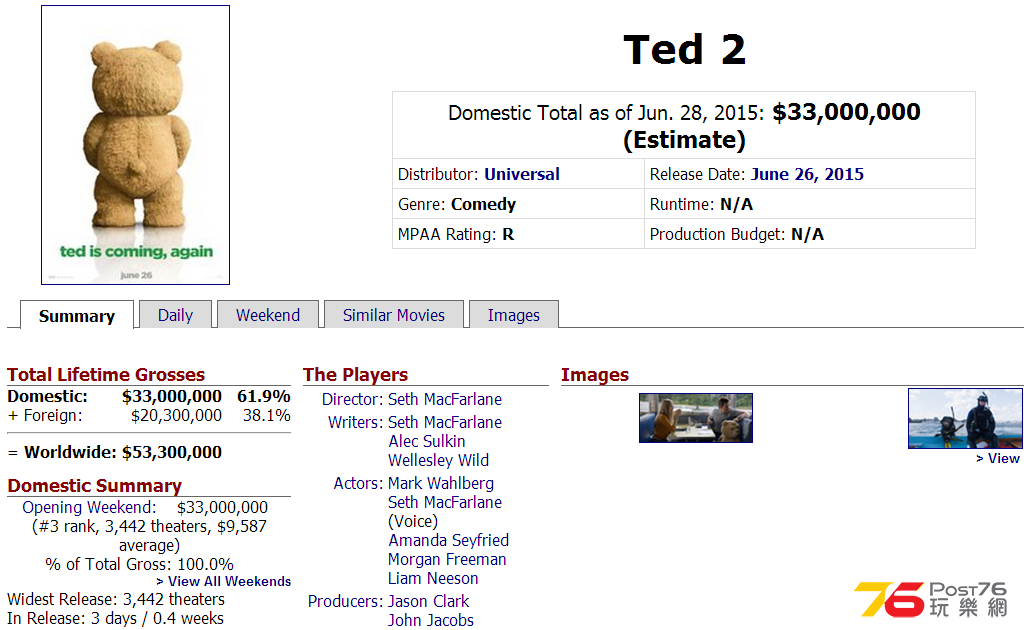Screen dimensions: 1024x630
Task: Click the Ted 2 movie poster image
Action: (x=135, y=145)
